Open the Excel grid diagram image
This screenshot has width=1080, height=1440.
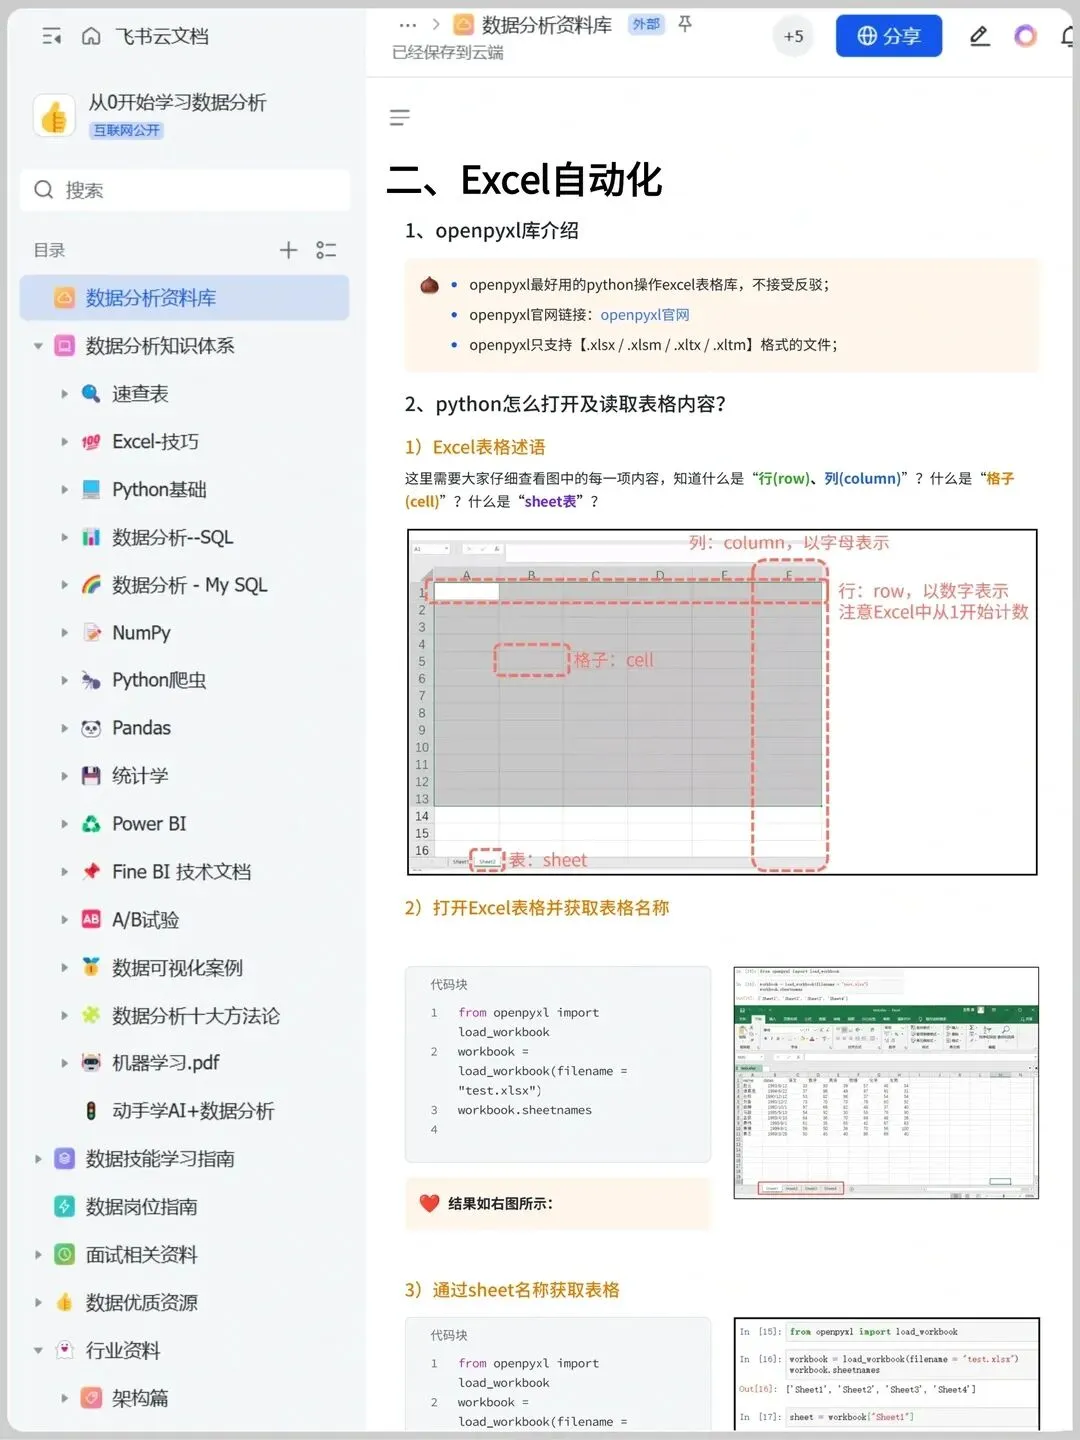(722, 702)
